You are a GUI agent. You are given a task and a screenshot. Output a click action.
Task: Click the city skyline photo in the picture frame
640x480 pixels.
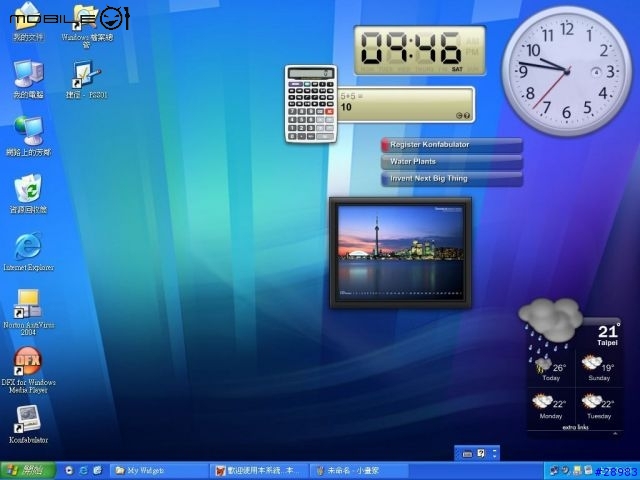click(x=401, y=252)
